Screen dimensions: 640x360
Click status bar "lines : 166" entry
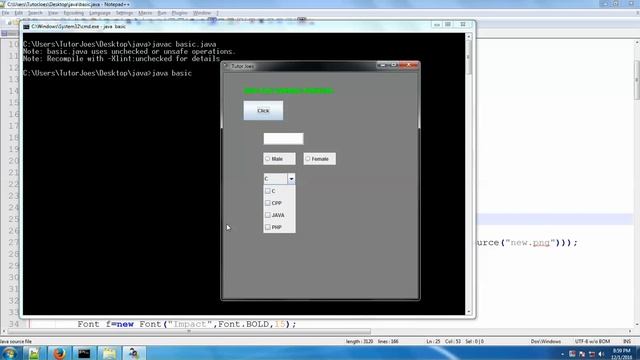pyautogui.click(x=388, y=341)
